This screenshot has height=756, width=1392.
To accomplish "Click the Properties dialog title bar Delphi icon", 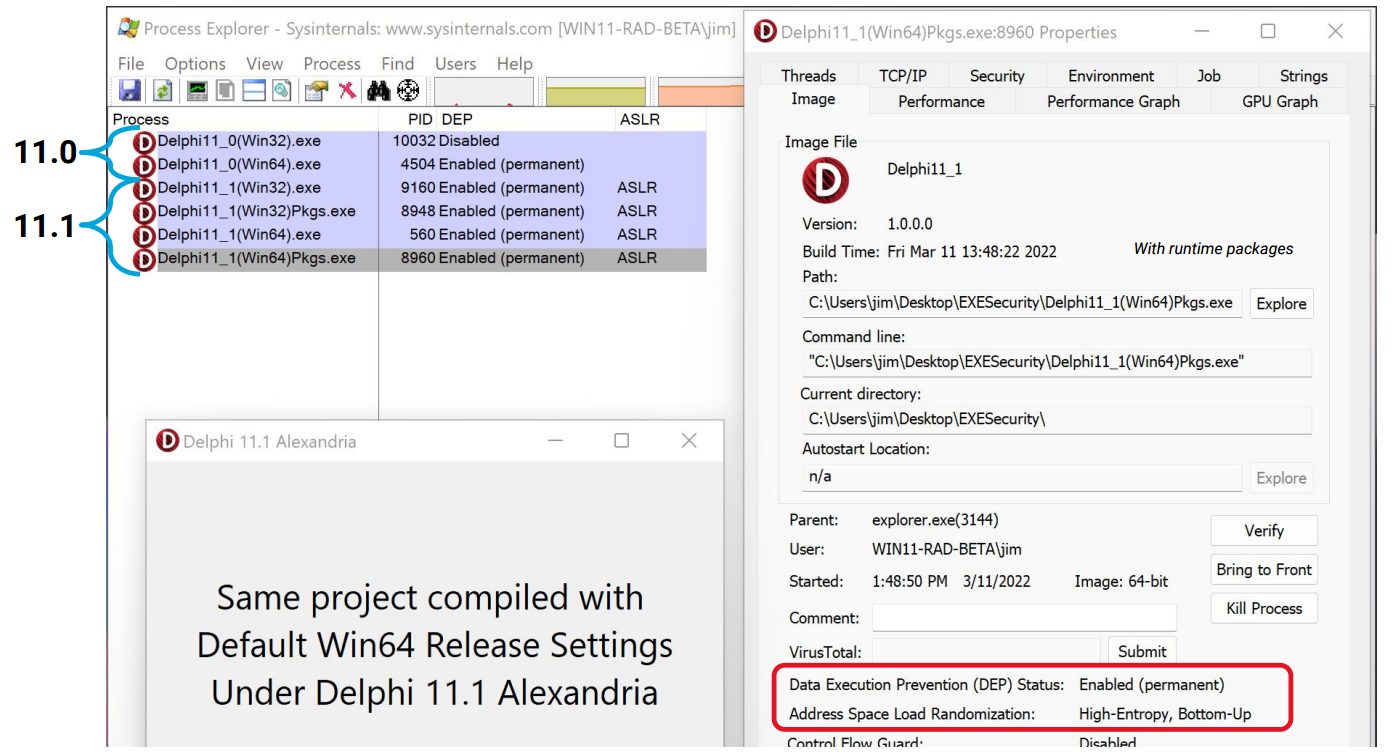I will 765,32.
